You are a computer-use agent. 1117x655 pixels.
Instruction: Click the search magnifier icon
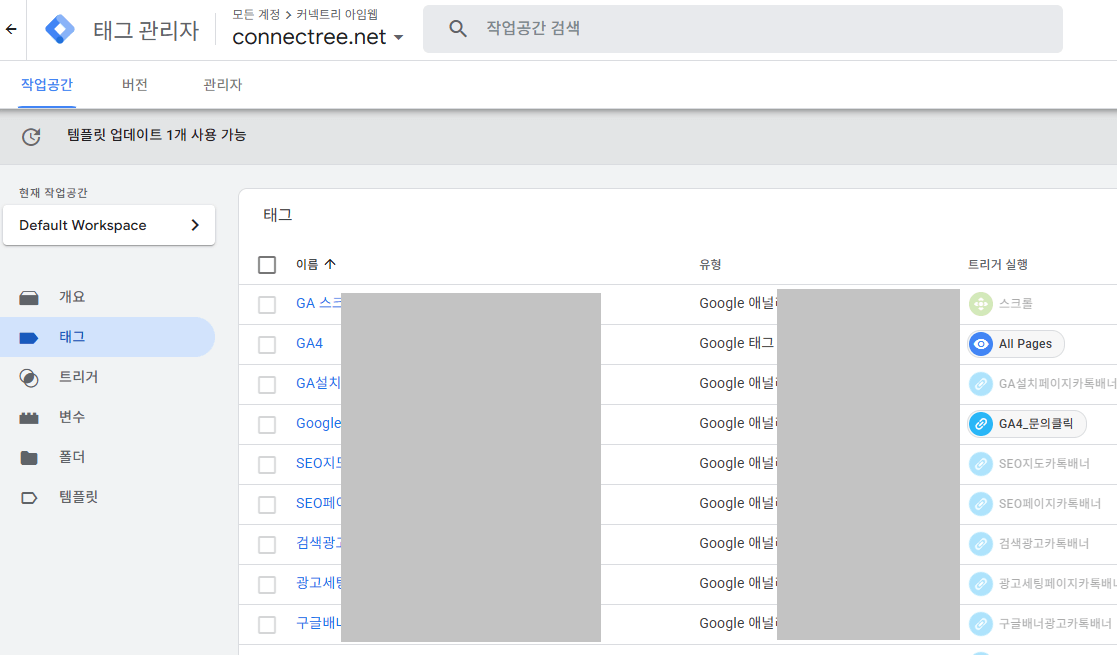457,29
